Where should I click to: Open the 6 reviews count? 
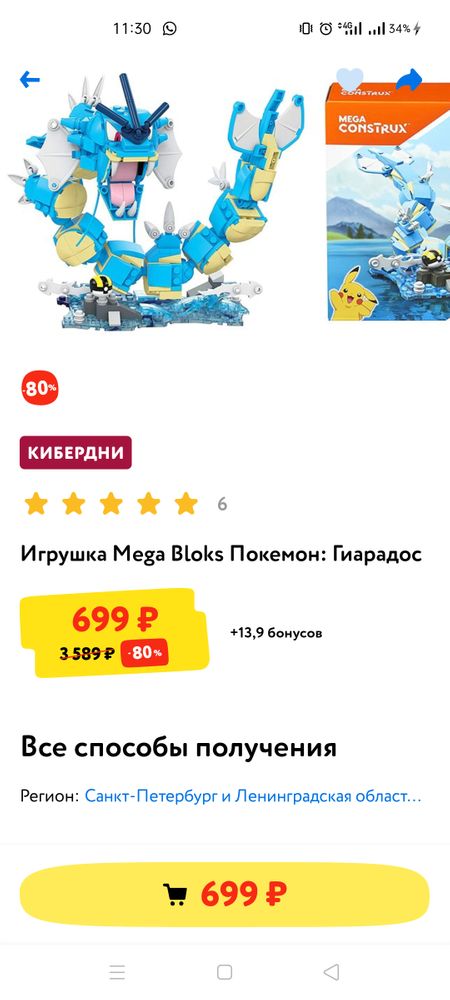(x=222, y=504)
